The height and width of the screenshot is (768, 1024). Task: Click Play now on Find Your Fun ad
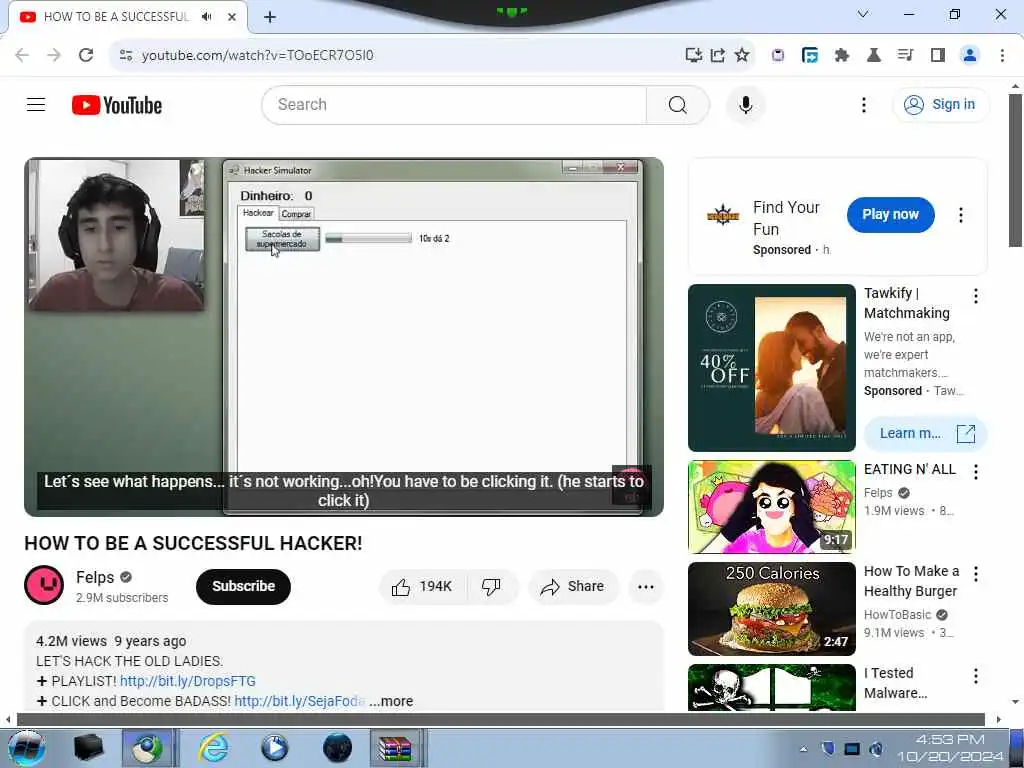(x=890, y=214)
